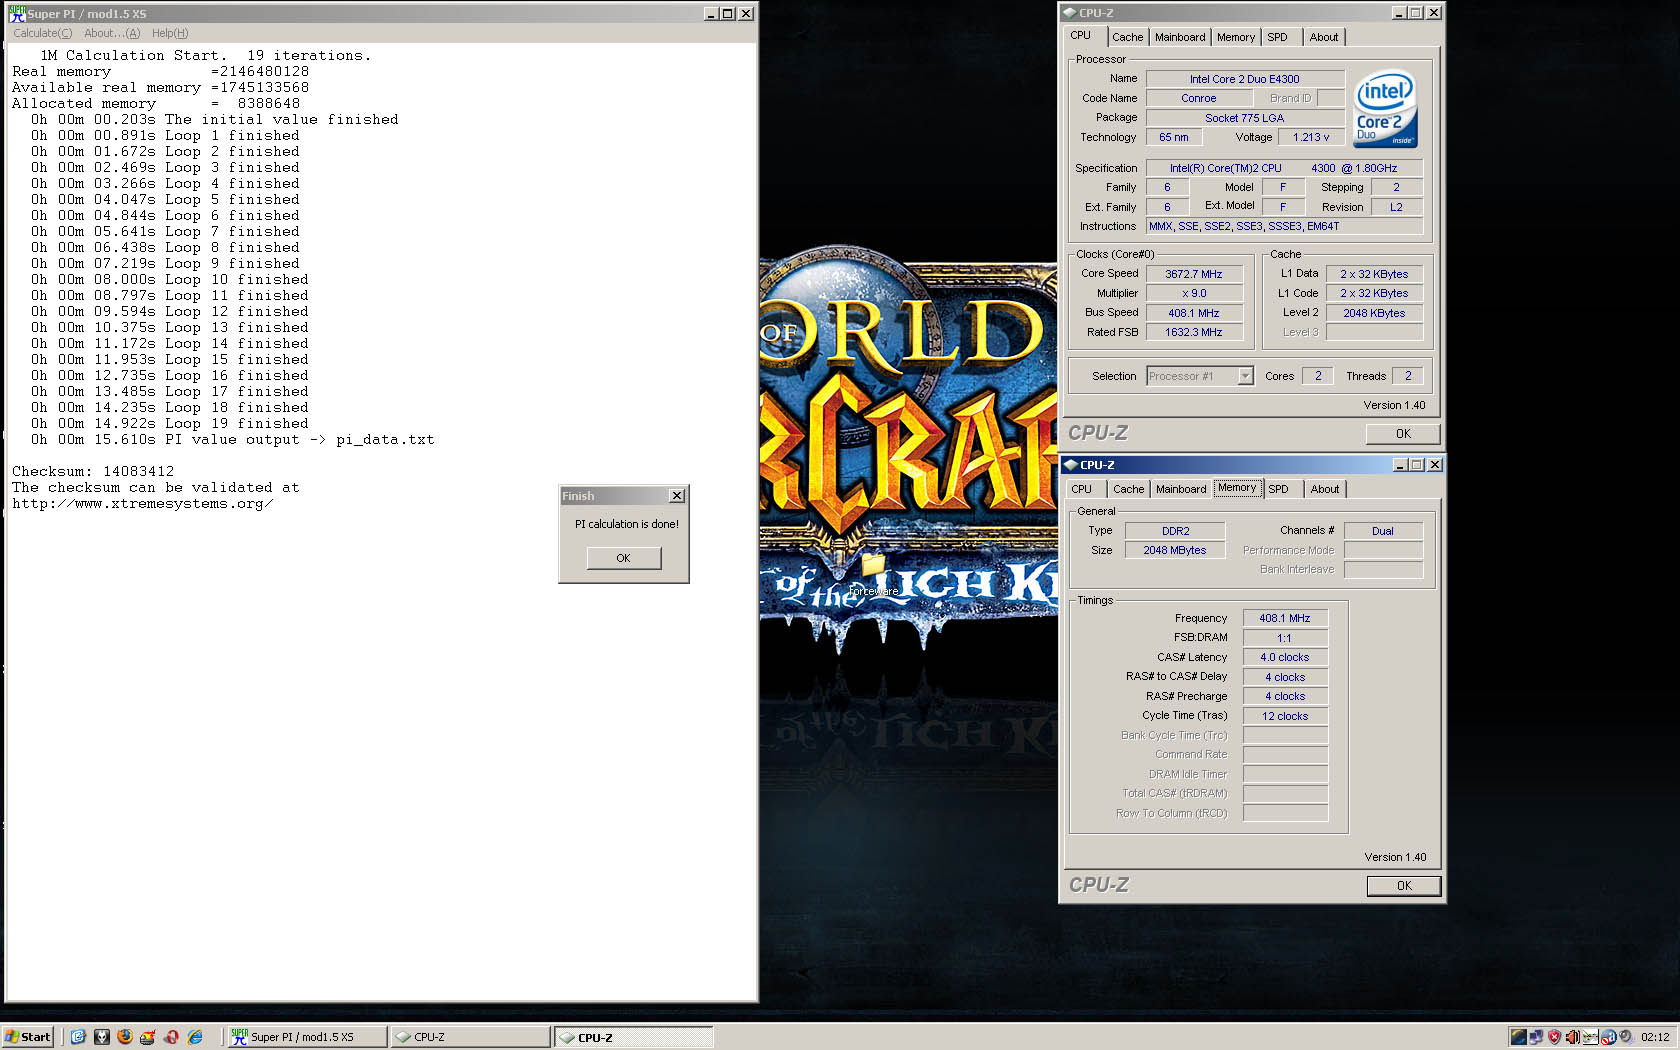Open the Forceware folder on the desktop
The image size is (1680, 1050).
pyautogui.click(x=874, y=575)
